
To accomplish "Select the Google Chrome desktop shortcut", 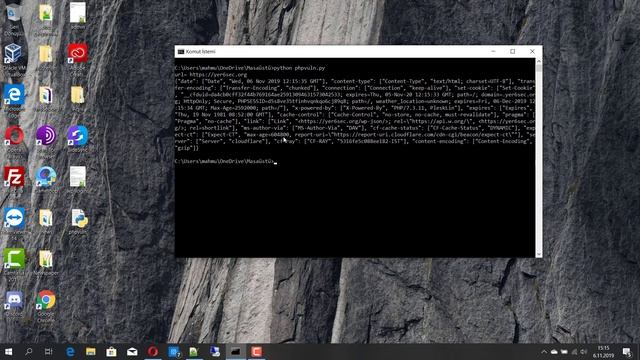I will click(46, 300).
